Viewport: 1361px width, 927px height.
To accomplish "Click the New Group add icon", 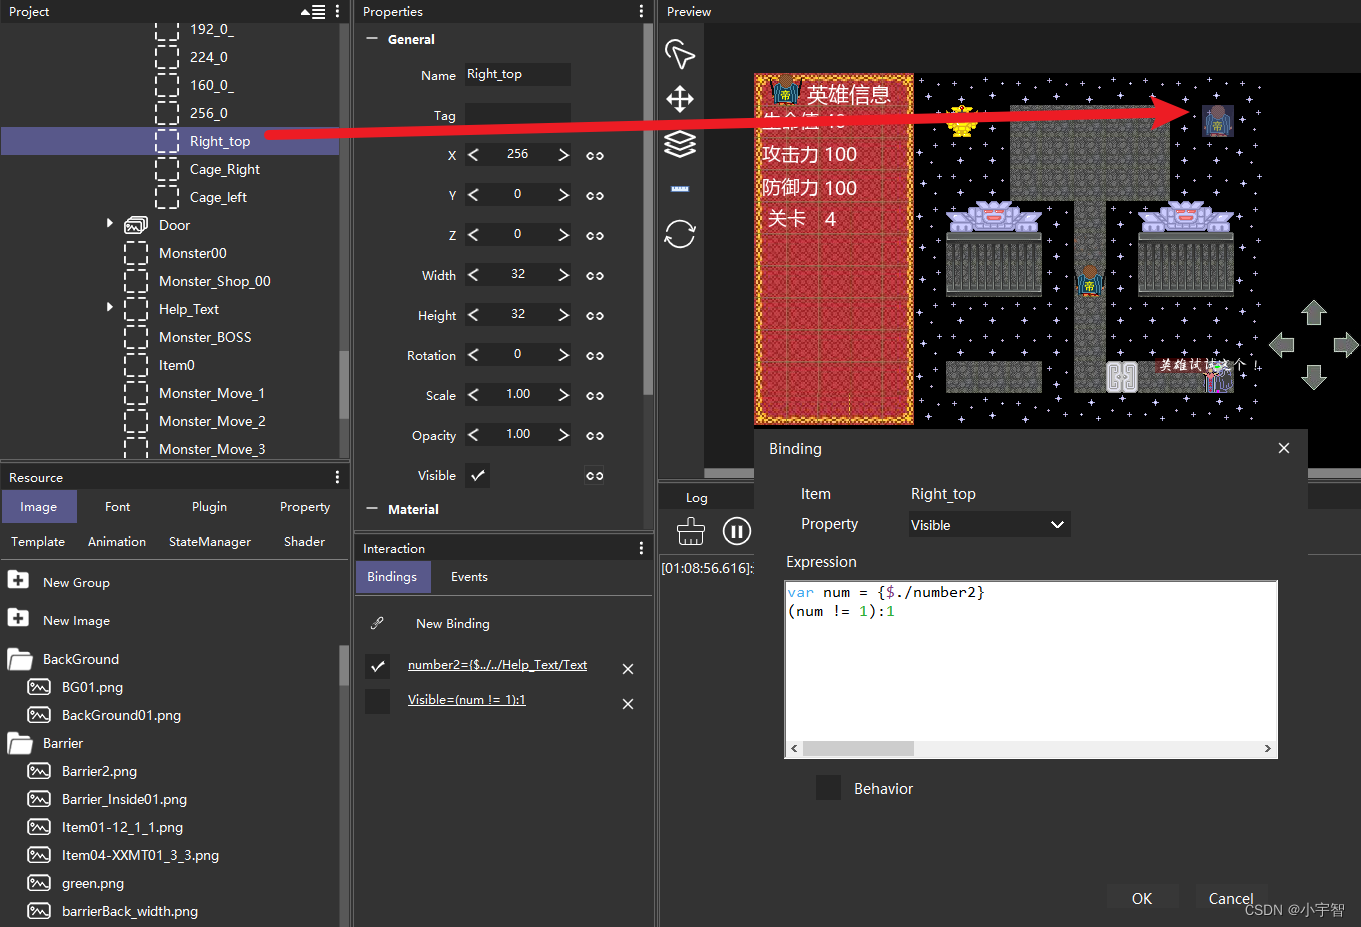I will (18, 580).
